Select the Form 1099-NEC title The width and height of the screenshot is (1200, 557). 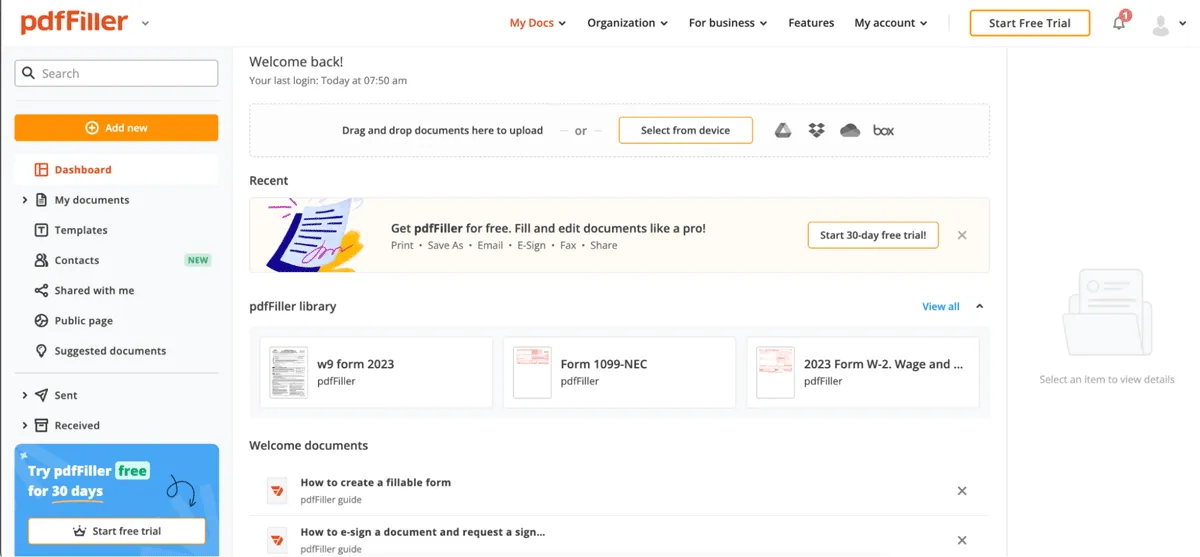pyautogui.click(x=604, y=364)
